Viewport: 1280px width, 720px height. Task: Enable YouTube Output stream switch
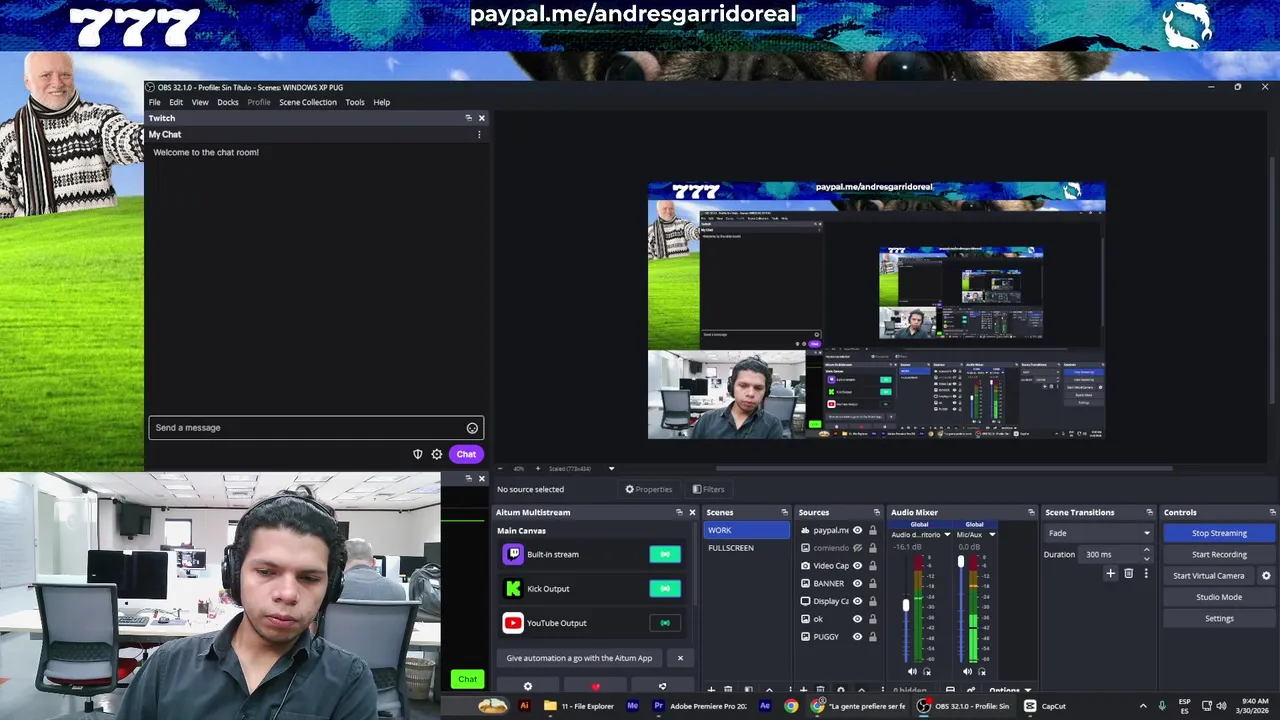coord(665,623)
